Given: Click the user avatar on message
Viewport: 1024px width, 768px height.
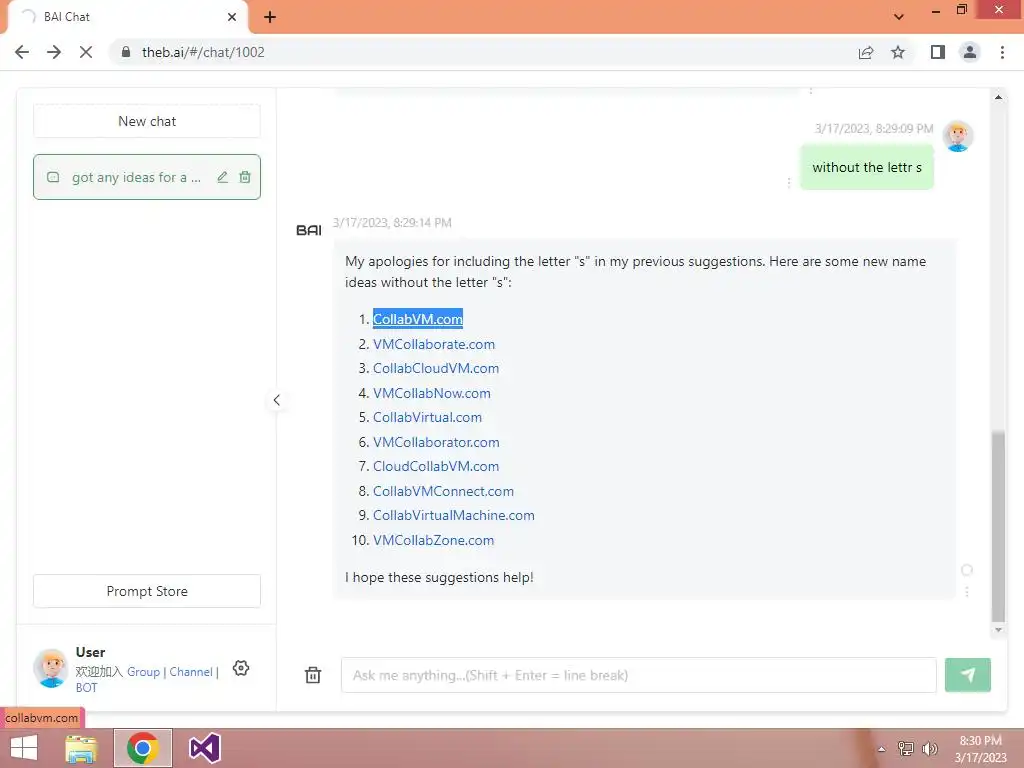Looking at the screenshot, I should tap(957, 136).
